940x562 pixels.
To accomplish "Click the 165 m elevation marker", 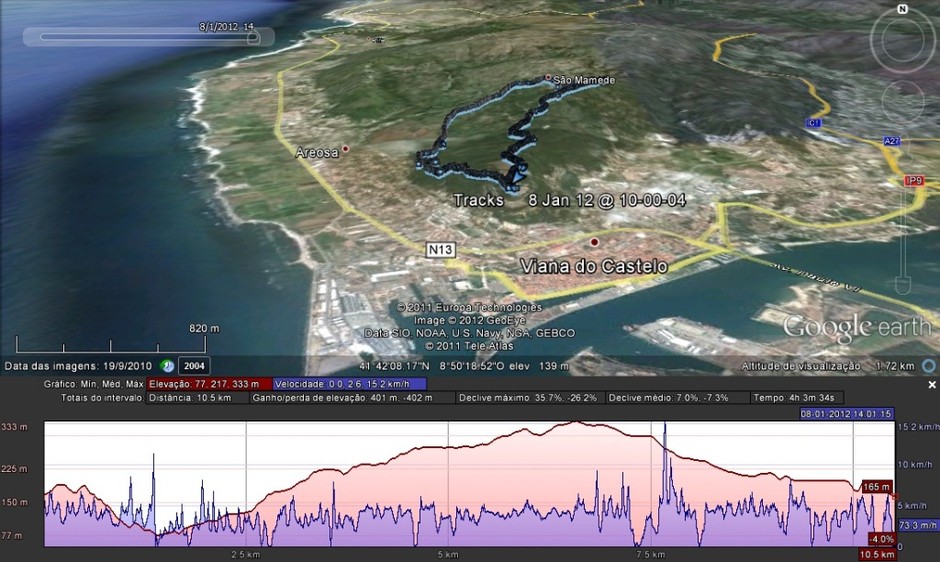I will [876, 487].
